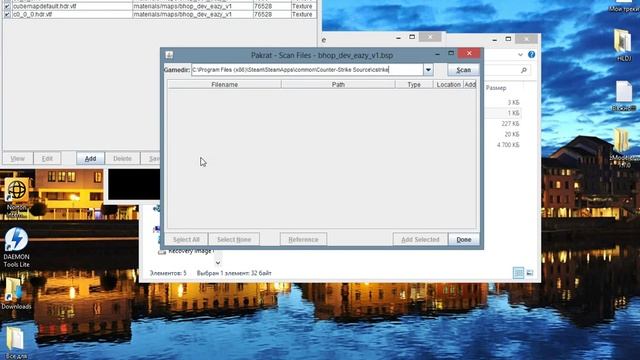The height and width of the screenshot is (360, 640).
Task: Click the View button in main Pakrat window
Action: (18, 158)
